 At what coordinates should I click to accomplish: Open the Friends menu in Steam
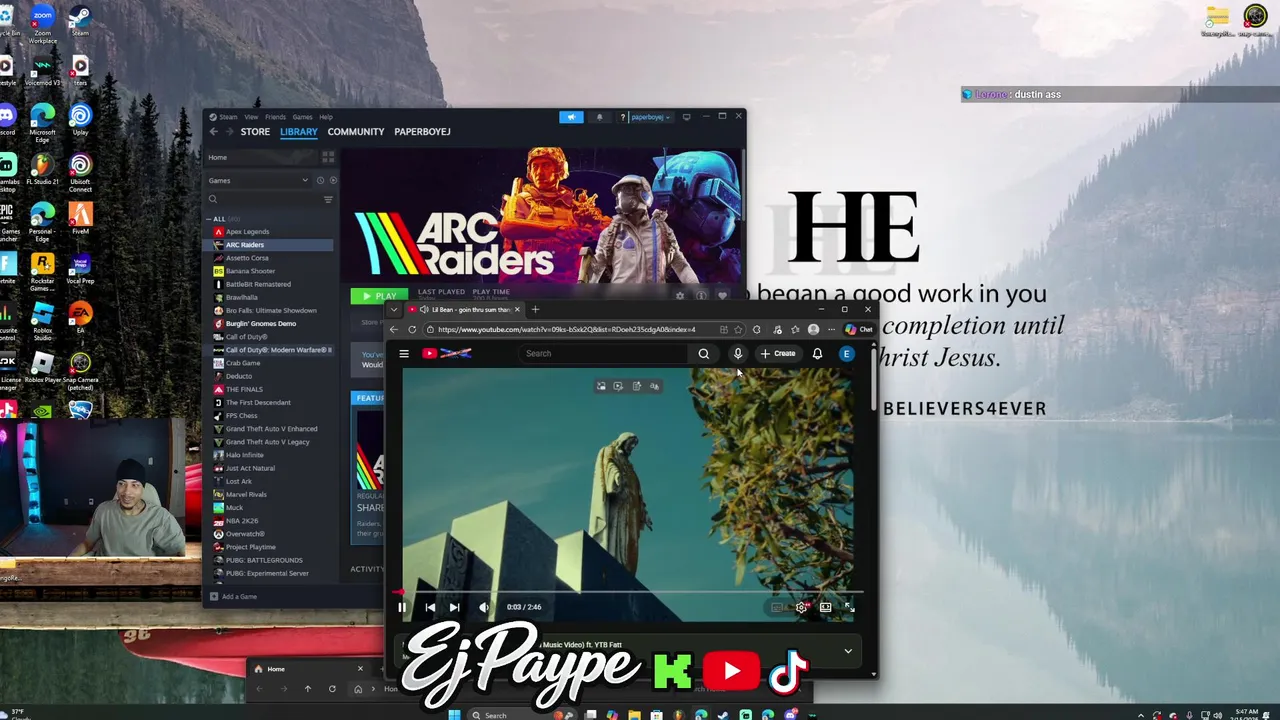pos(275,117)
